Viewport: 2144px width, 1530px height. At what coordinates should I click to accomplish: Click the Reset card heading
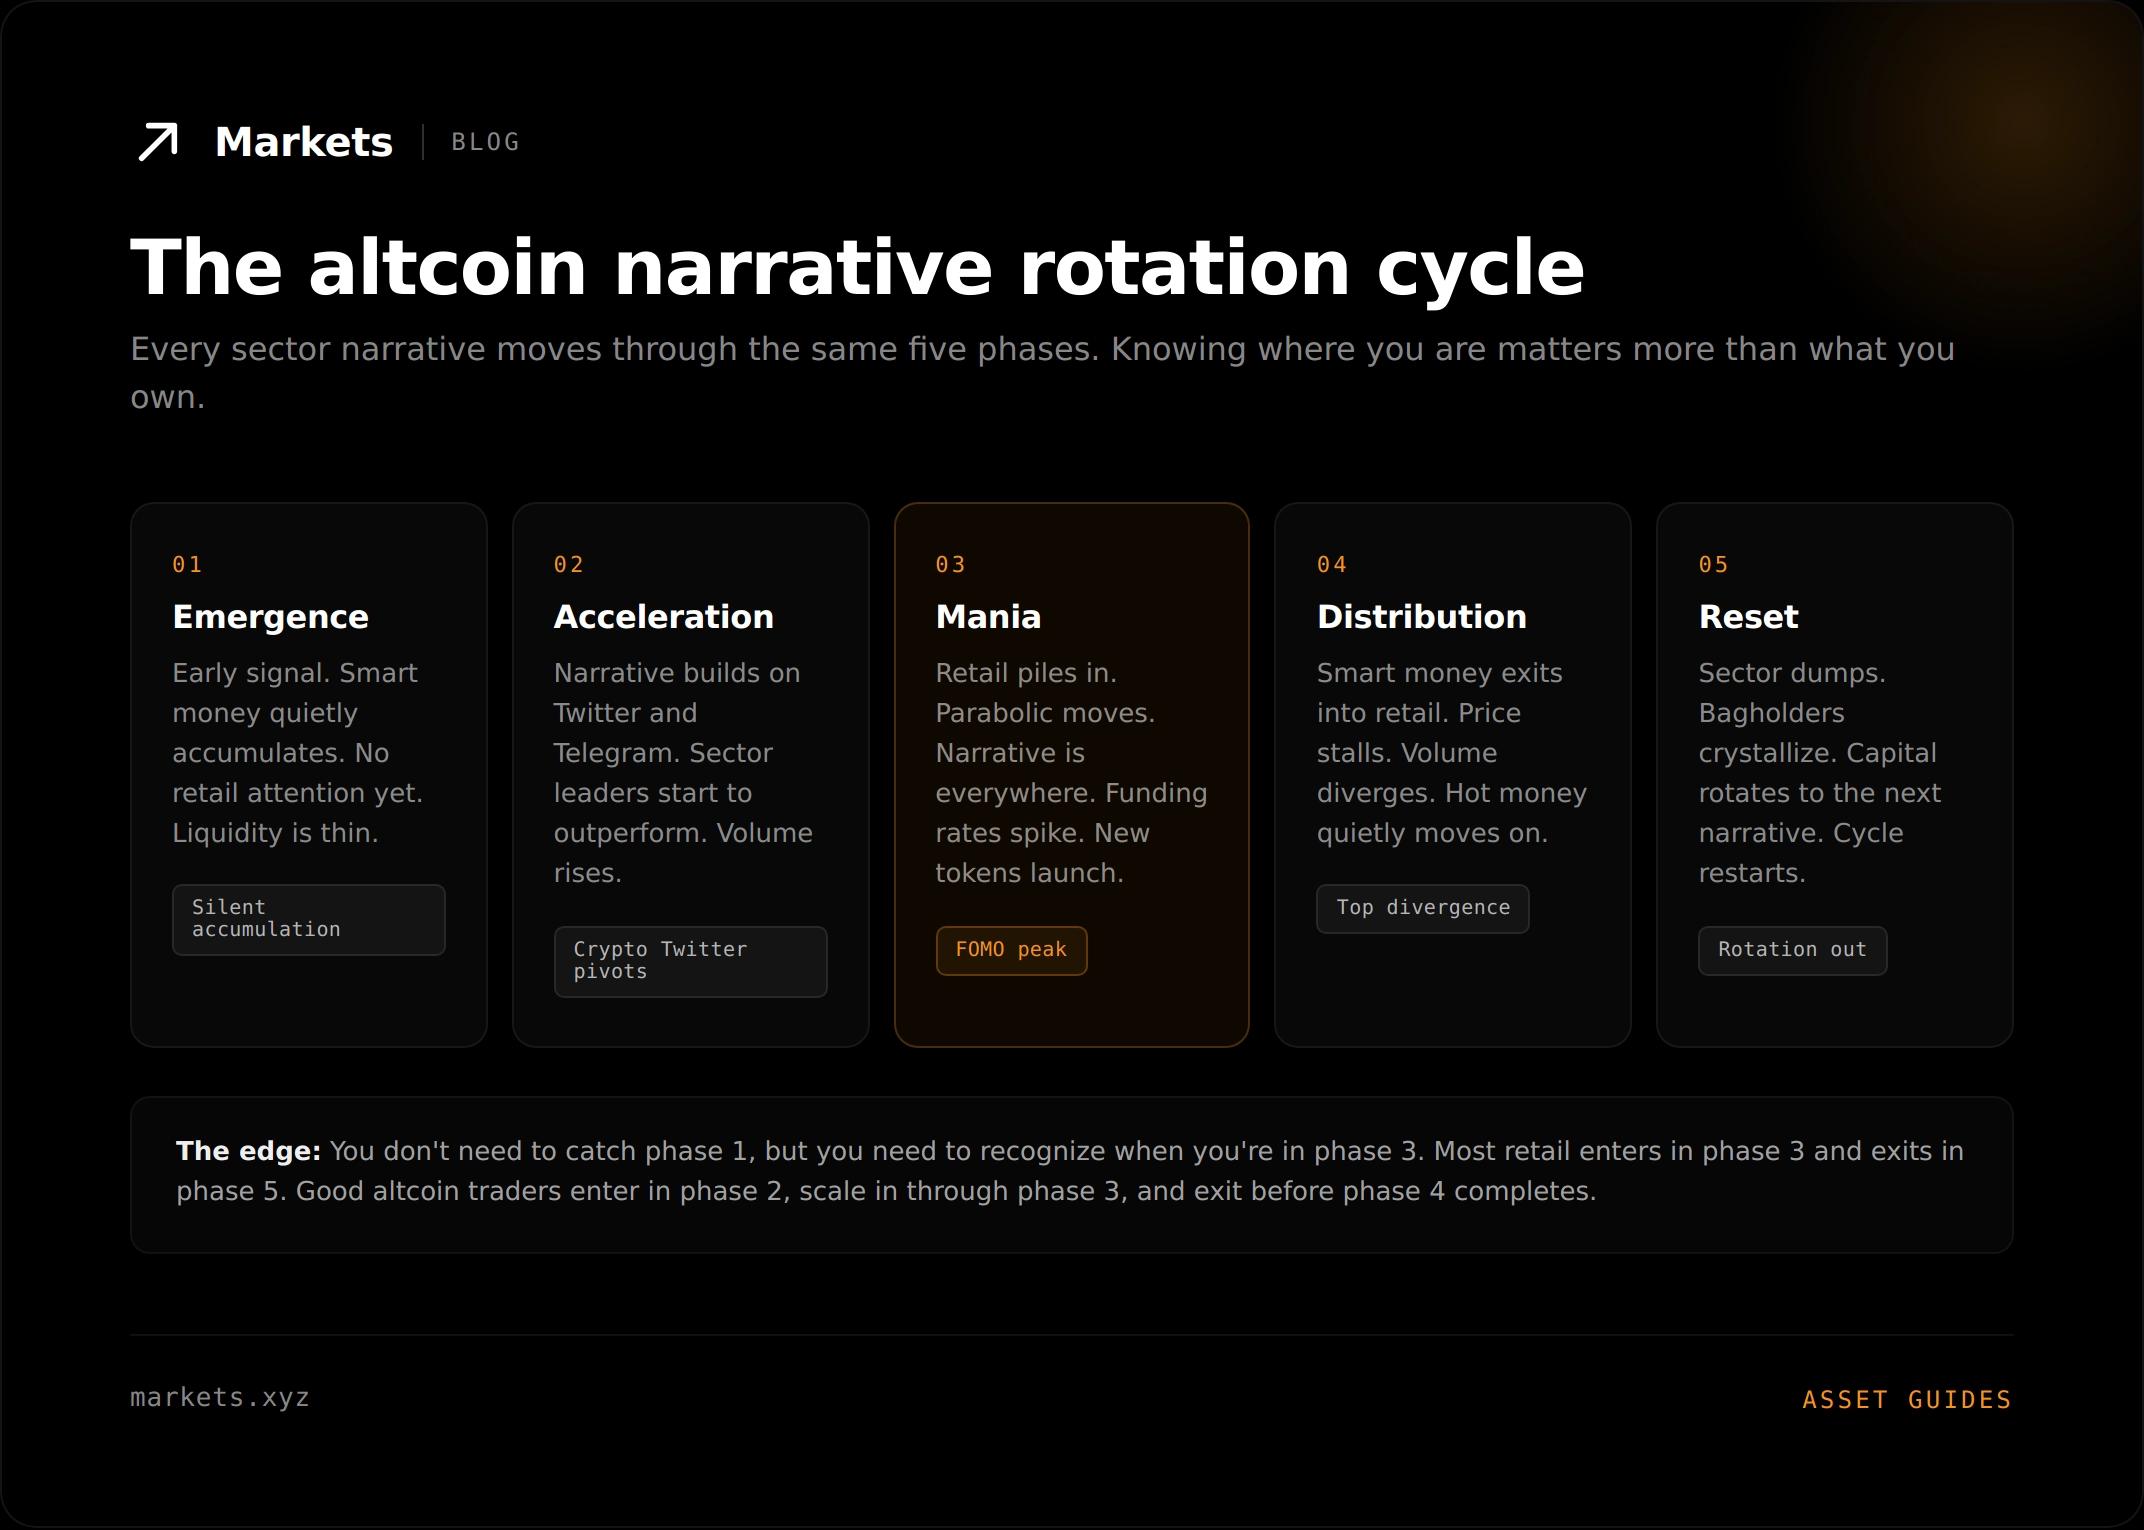(1748, 617)
